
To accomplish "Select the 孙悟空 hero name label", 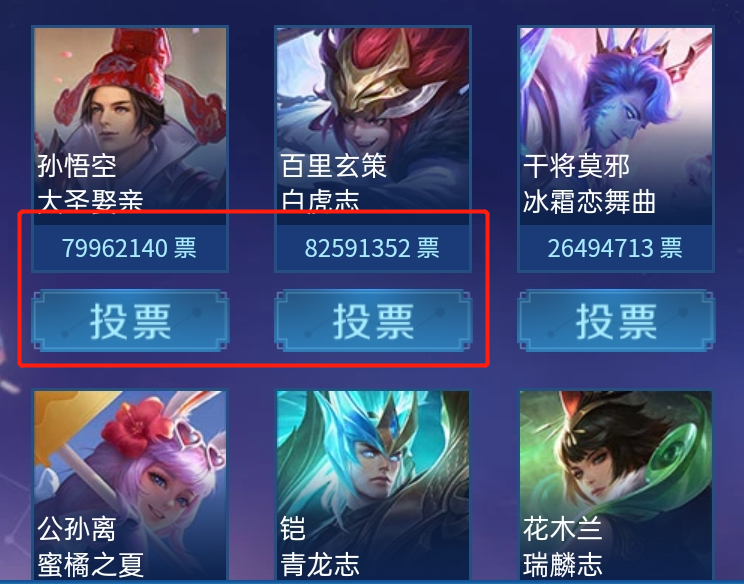I will (x=77, y=166).
